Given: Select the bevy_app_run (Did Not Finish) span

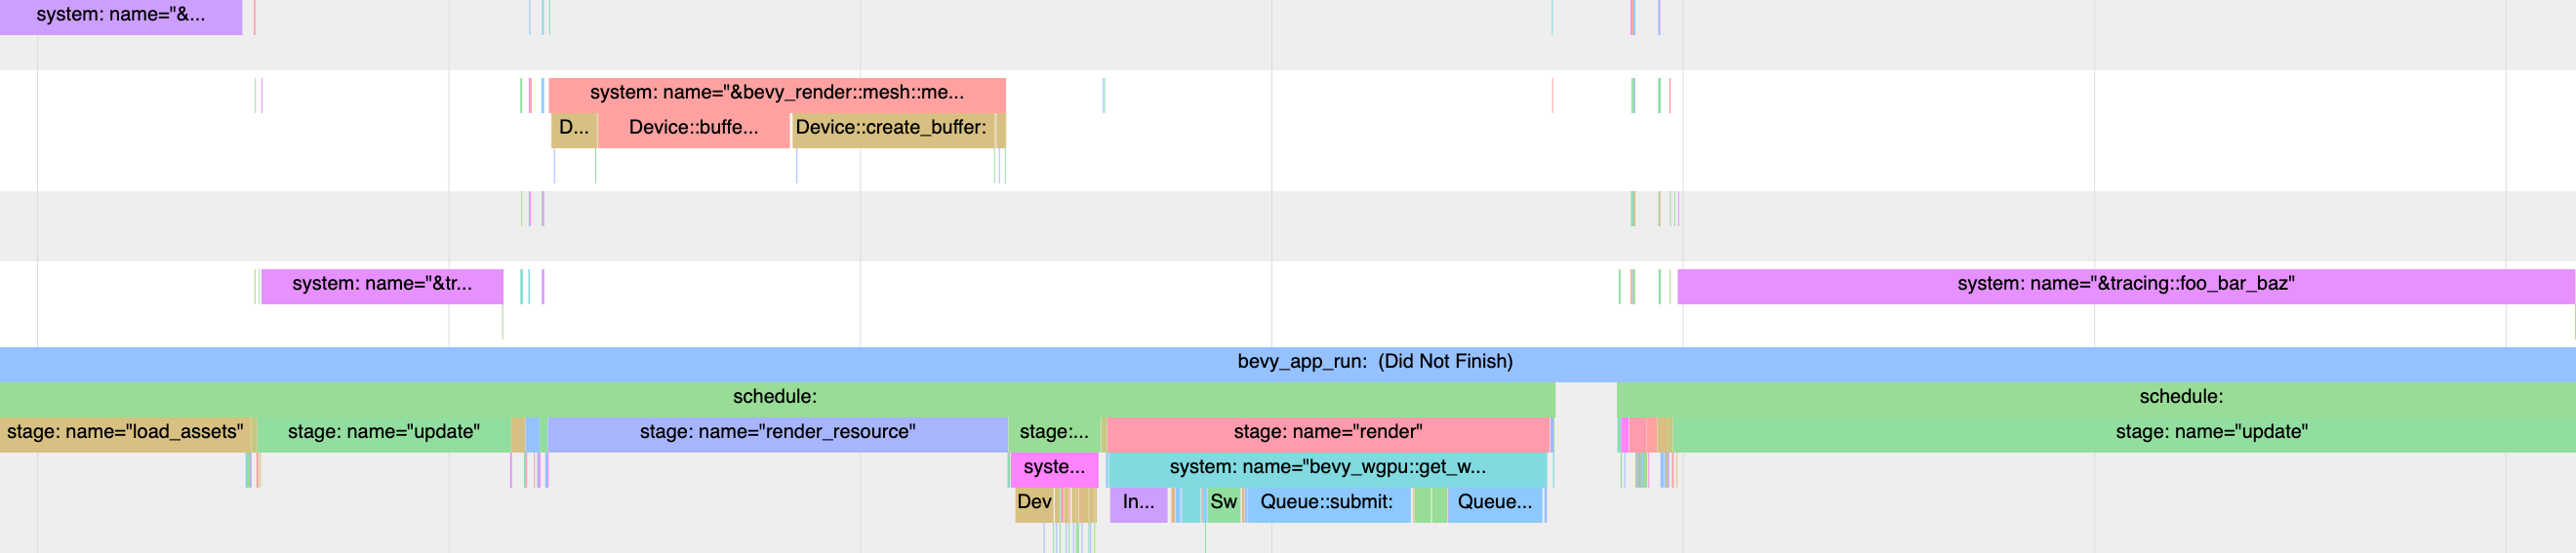Looking at the screenshot, I should 1374,362.
